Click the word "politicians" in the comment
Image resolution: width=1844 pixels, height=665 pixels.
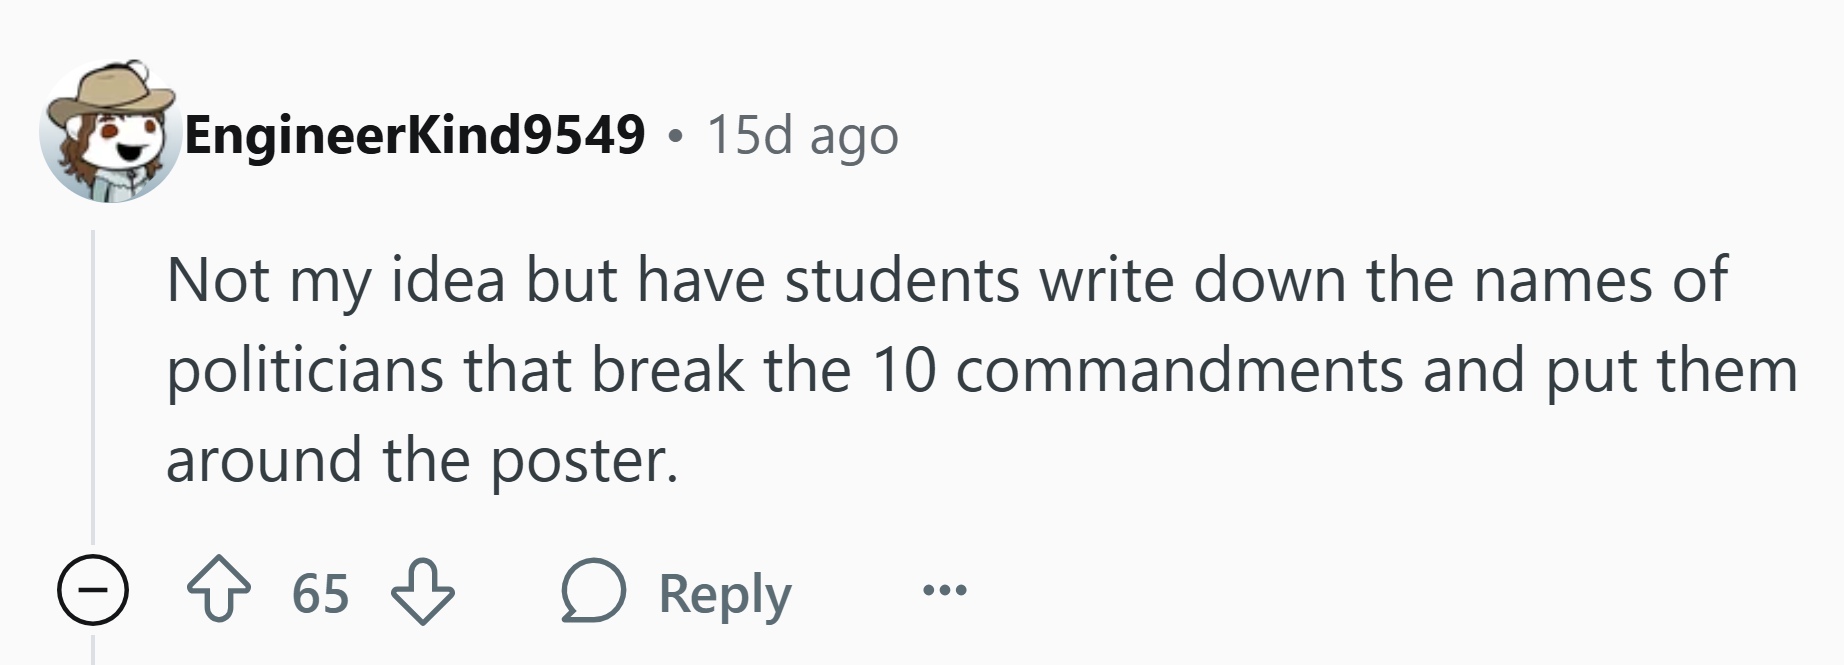point(304,370)
